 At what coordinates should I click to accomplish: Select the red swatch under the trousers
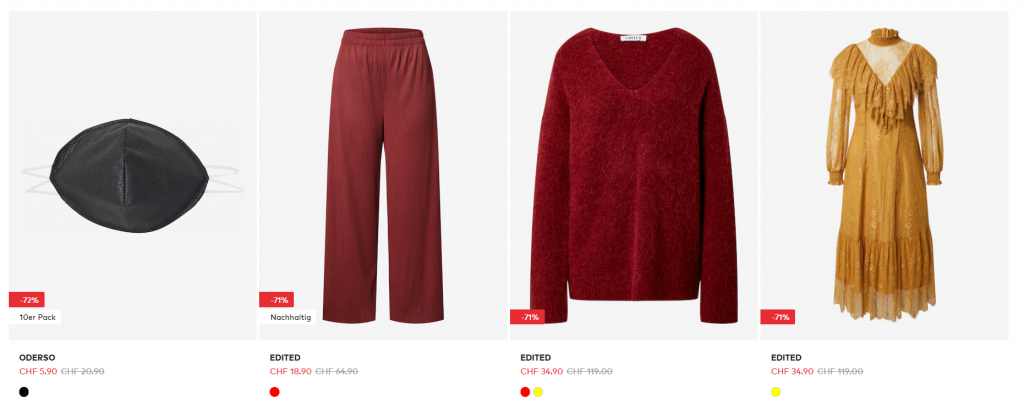[274, 392]
